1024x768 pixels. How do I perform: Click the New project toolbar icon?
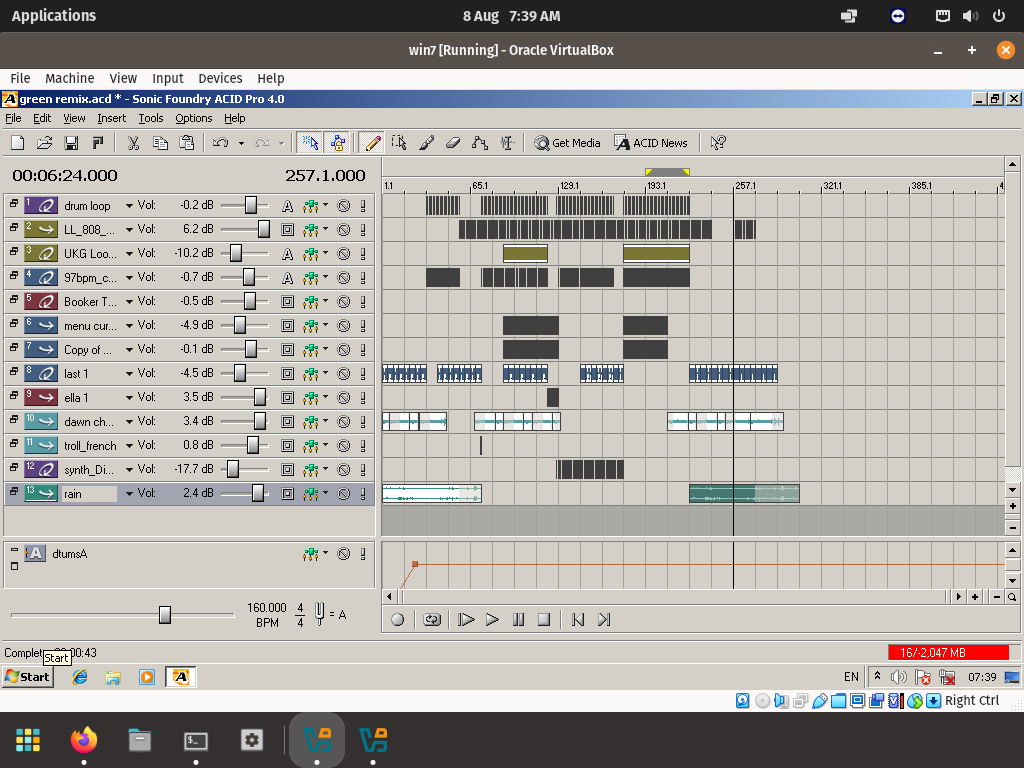tap(18, 142)
